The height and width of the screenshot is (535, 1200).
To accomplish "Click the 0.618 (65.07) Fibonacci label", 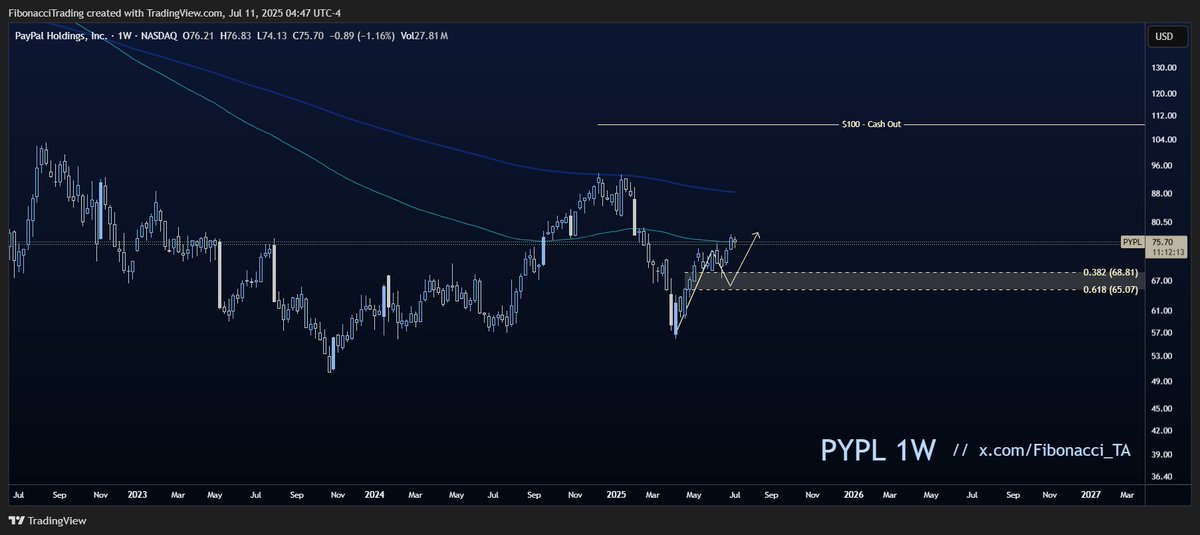I will pos(1111,290).
